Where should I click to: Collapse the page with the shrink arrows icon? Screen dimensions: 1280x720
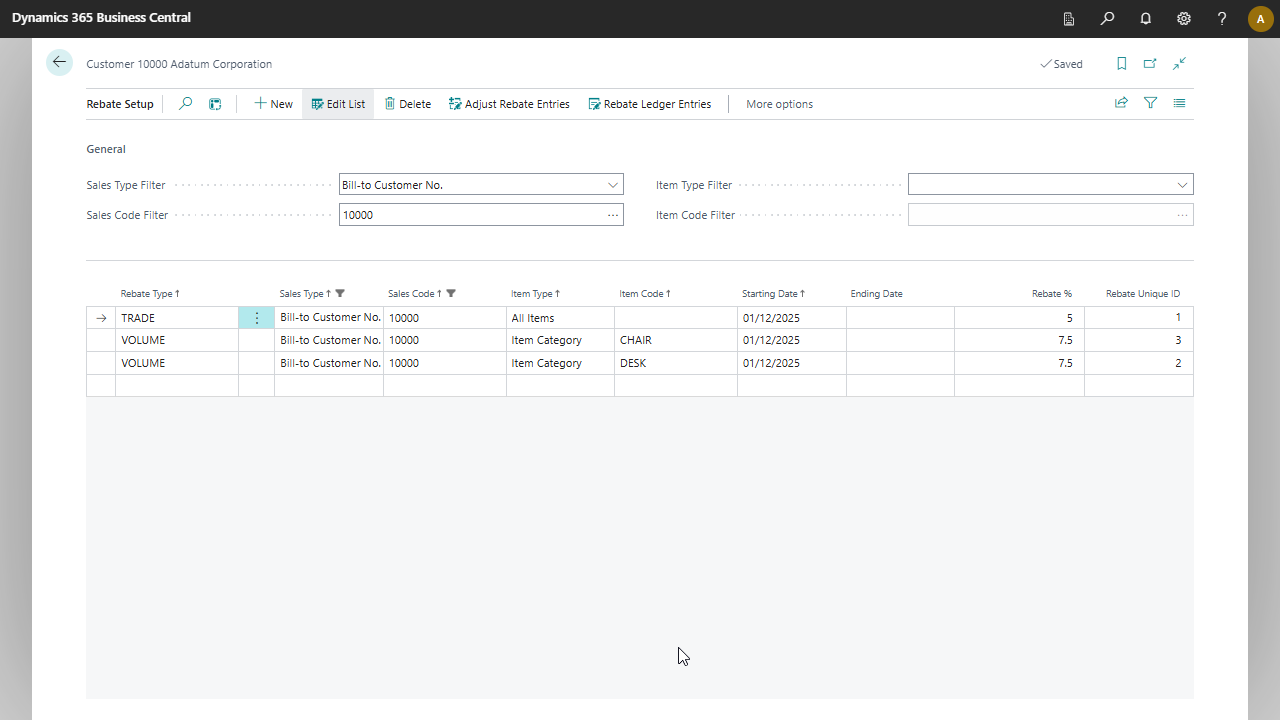(1179, 63)
